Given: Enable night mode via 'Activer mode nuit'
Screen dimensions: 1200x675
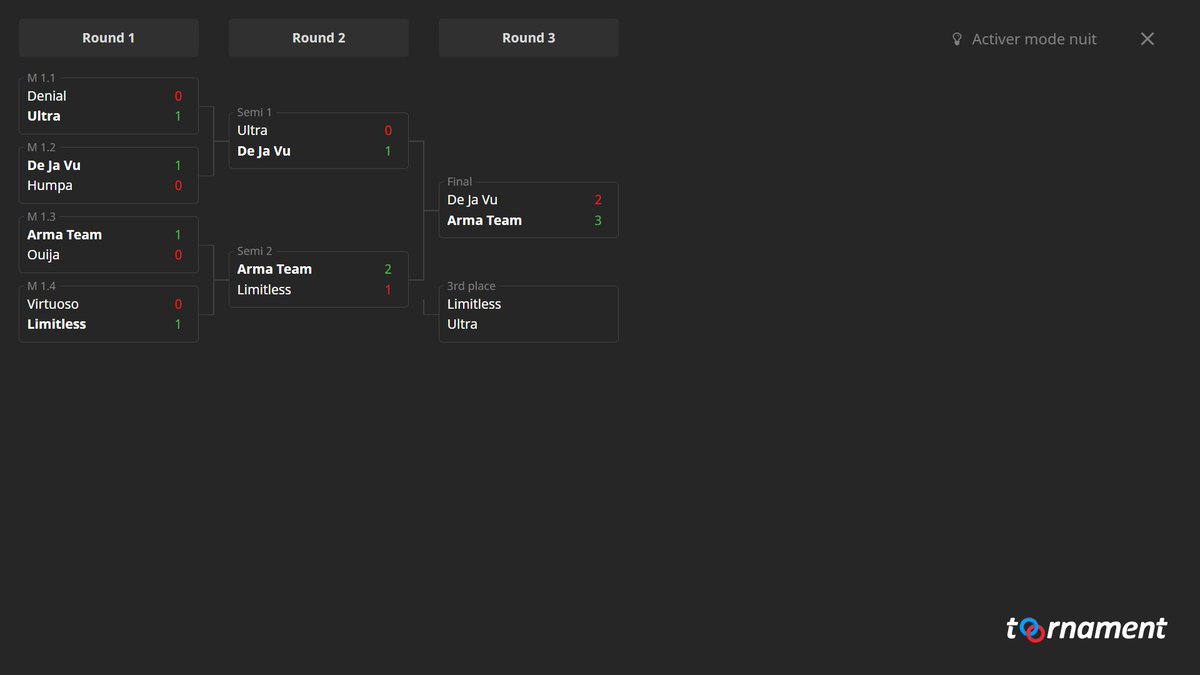Looking at the screenshot, I should pyautogui.click(x=1034, y=39).
